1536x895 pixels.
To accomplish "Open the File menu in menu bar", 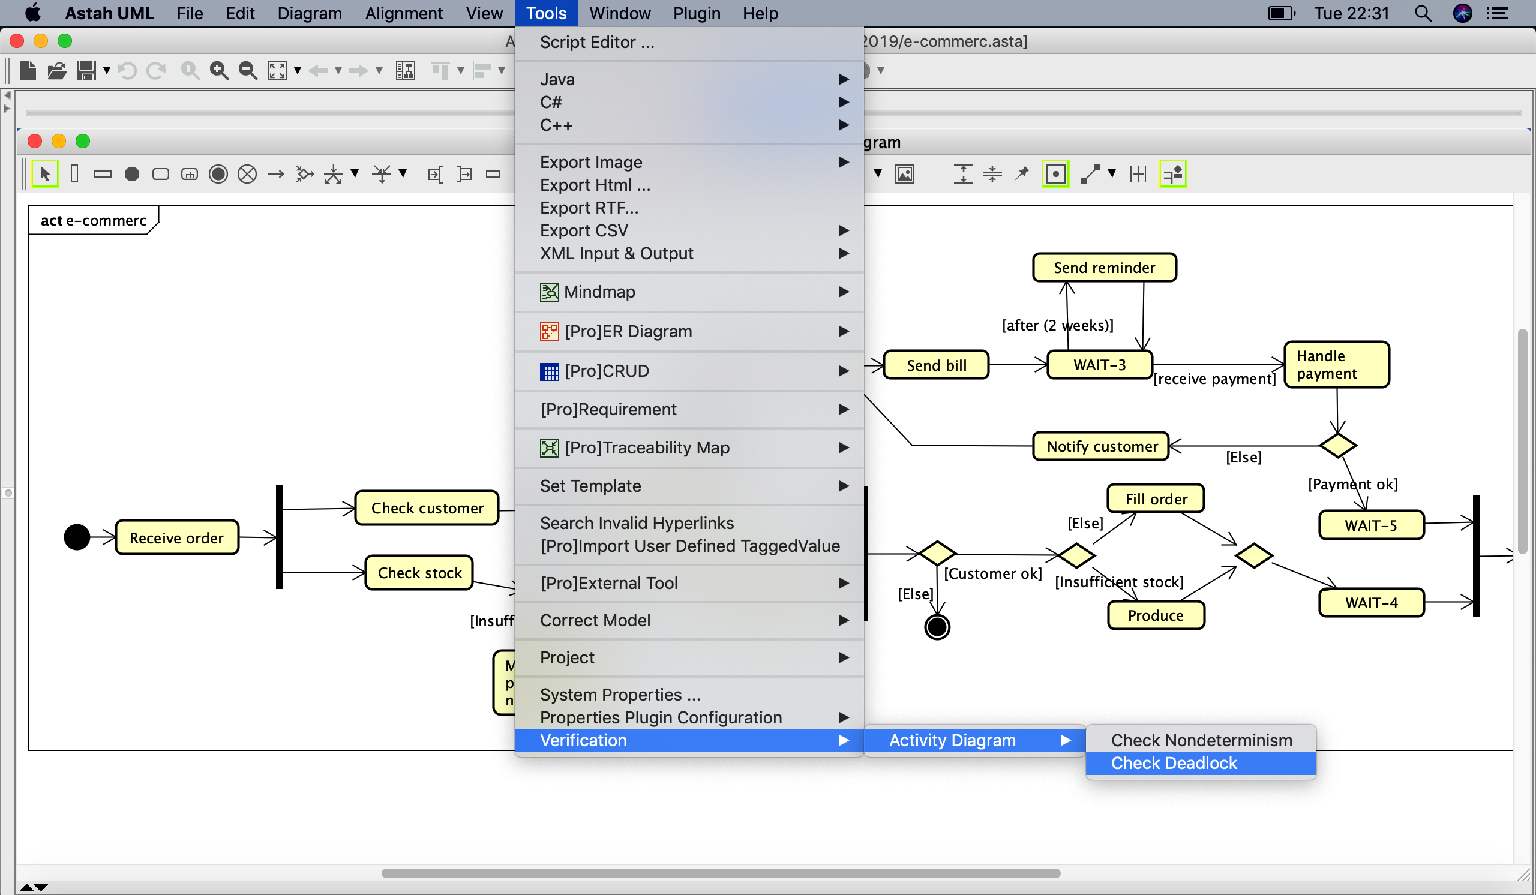I will pos(190,13).
